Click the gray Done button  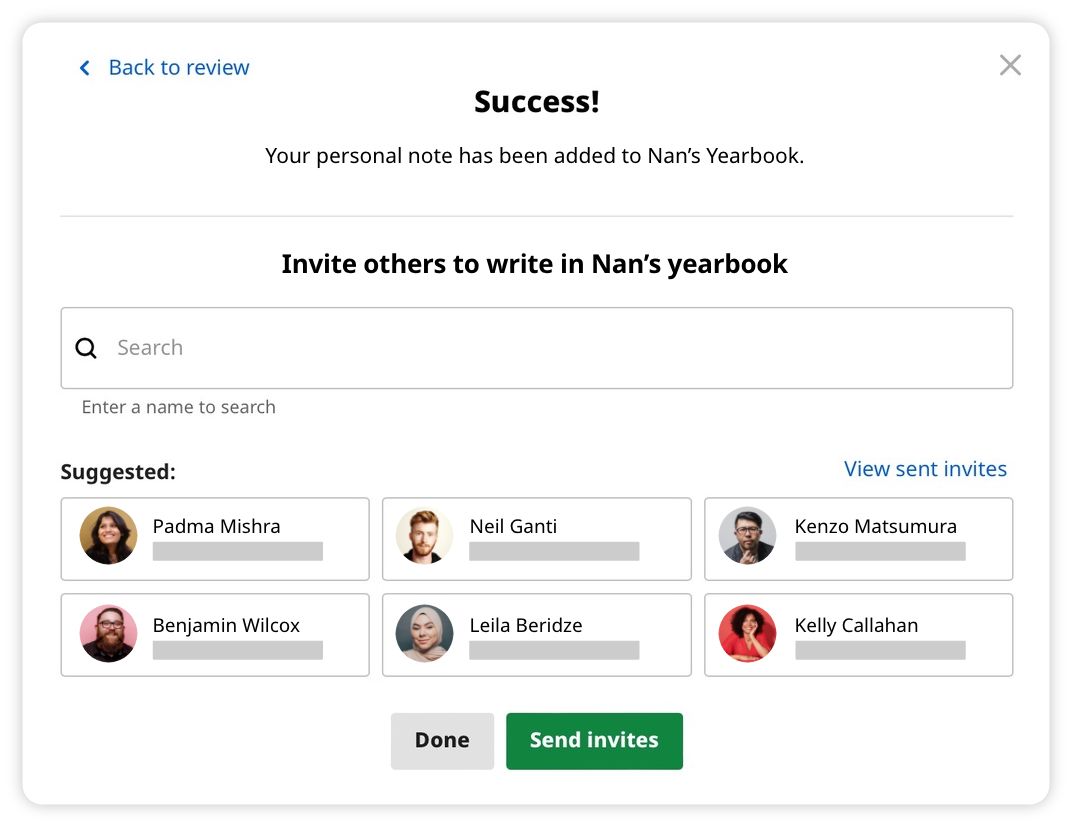point(442,741)
